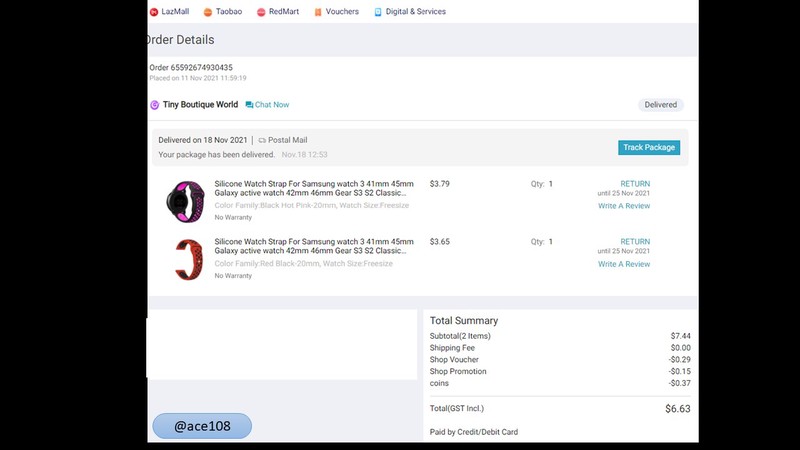Open Digital & Services
The height and width of the screenshot is (450, 800).
click(415, 11)
